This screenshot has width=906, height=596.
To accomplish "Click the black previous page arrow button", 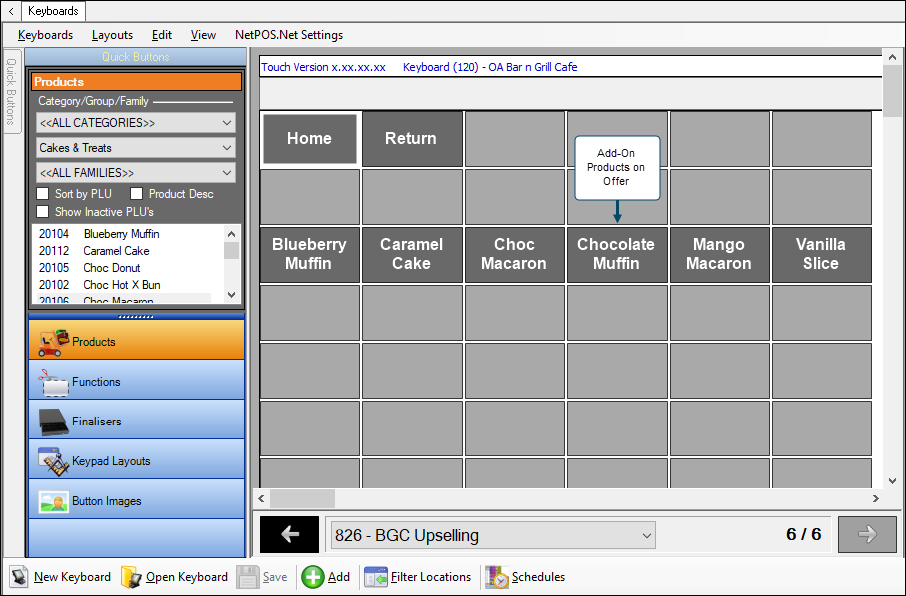I will (x=290, y=535).
